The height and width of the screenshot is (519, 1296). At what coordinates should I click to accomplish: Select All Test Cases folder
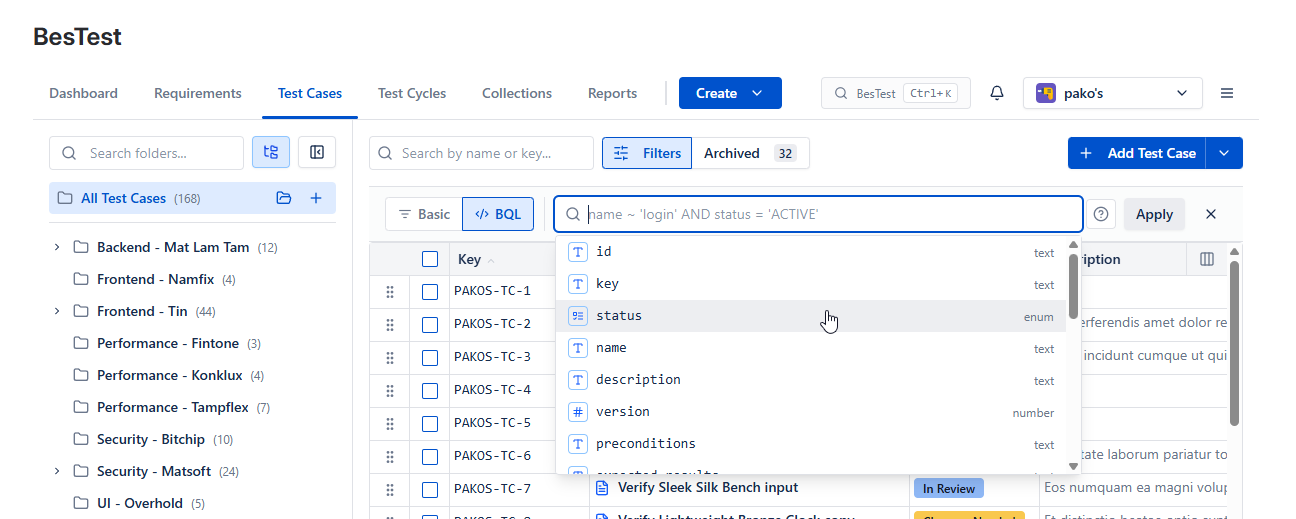[192, 198]
